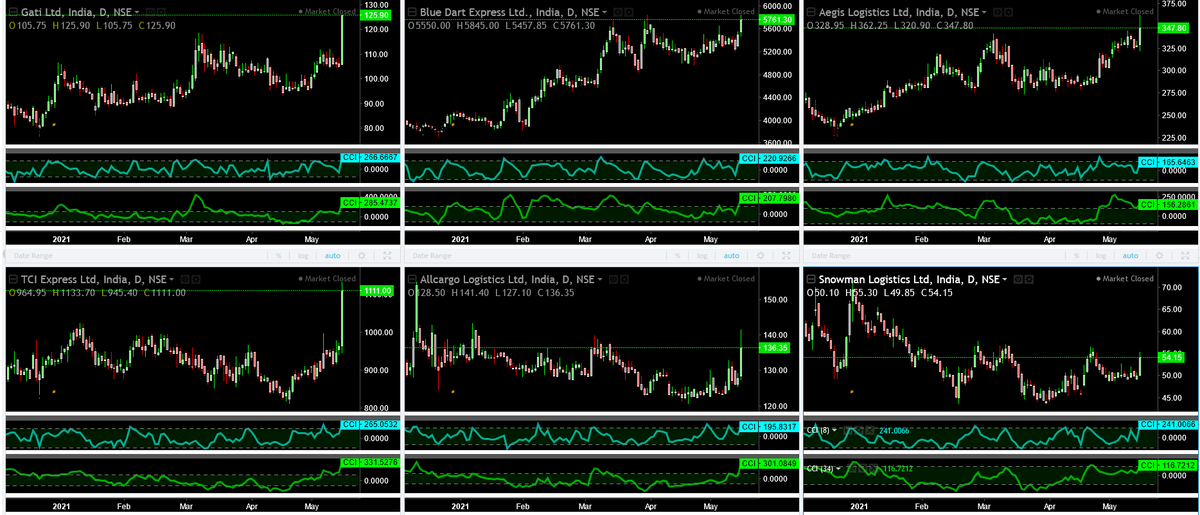Toggle auto scale above TCI Express chart

pyautogui.click(x=333, y=256)
